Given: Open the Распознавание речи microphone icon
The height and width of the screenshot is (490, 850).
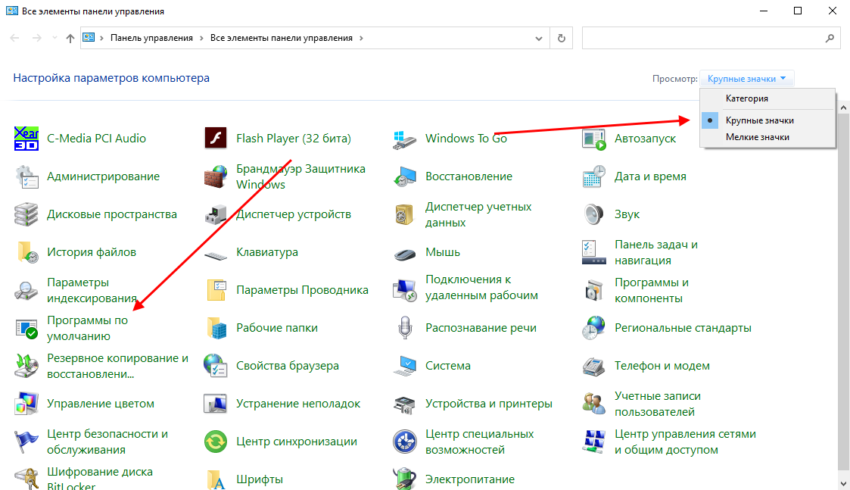Looking at the screenshot, I should click(405, 328).
